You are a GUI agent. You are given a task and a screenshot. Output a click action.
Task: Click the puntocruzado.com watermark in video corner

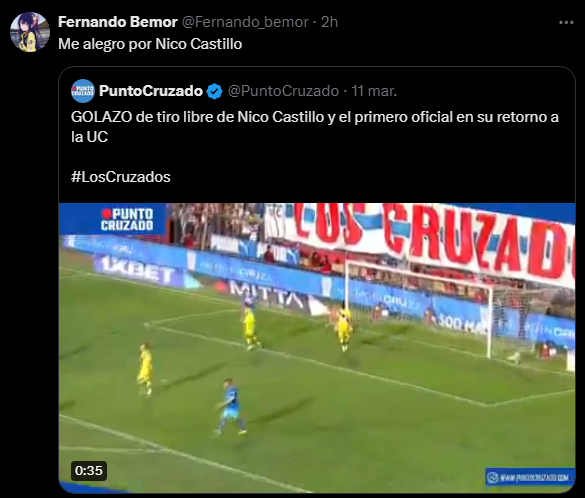530,477
